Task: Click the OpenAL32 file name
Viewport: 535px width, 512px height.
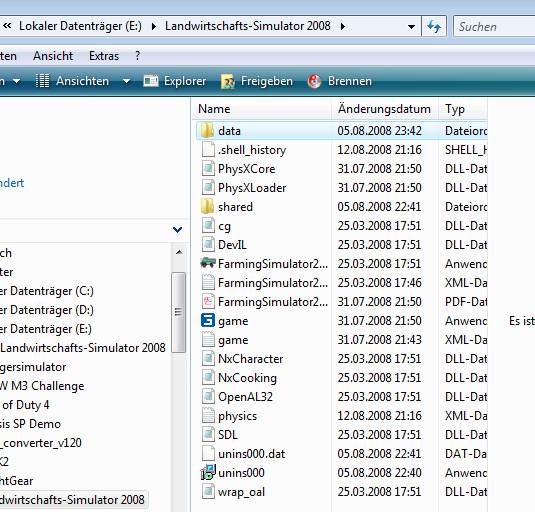Action: tap(245, 397)
